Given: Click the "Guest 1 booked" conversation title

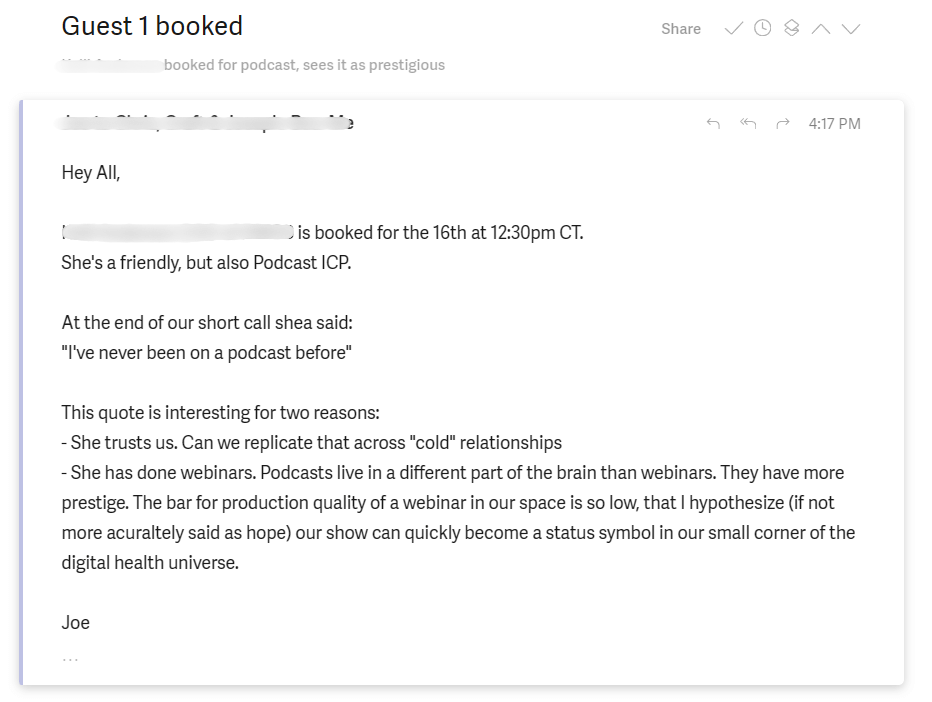Looking at the screenshot, I should click(x=152, y=26).
